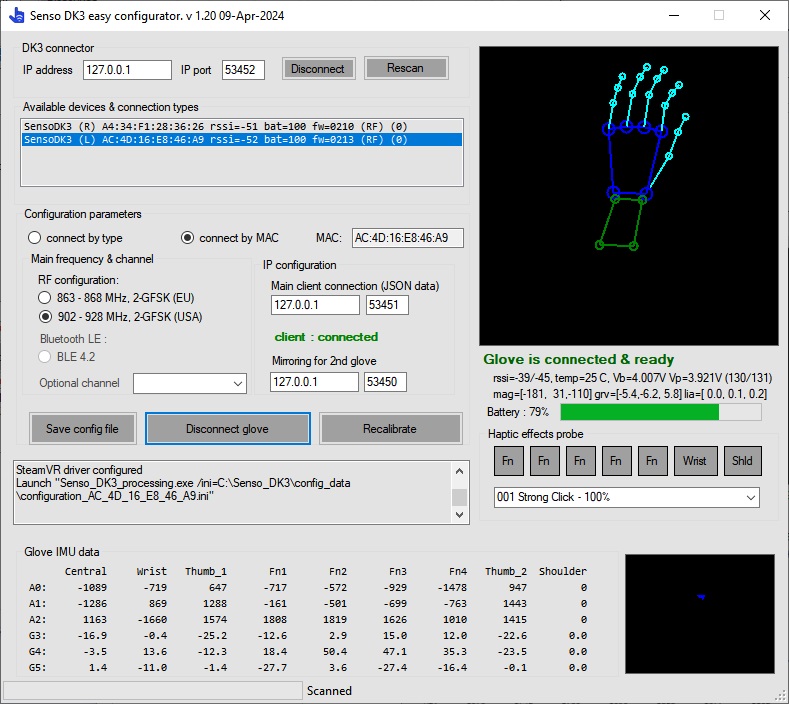Select the connect by MAC option
Viewport: 789px width, 704px height.
coord(187,238)
